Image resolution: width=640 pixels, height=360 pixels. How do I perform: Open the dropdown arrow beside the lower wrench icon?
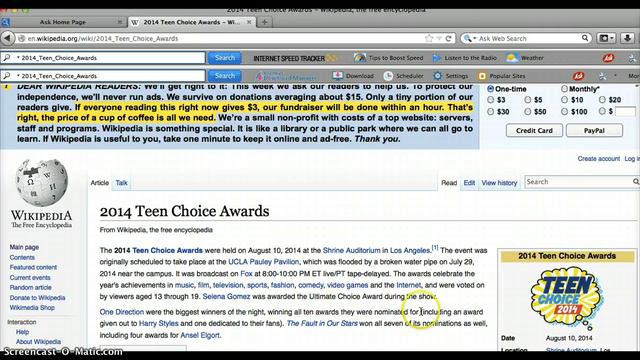pos(615,76)
